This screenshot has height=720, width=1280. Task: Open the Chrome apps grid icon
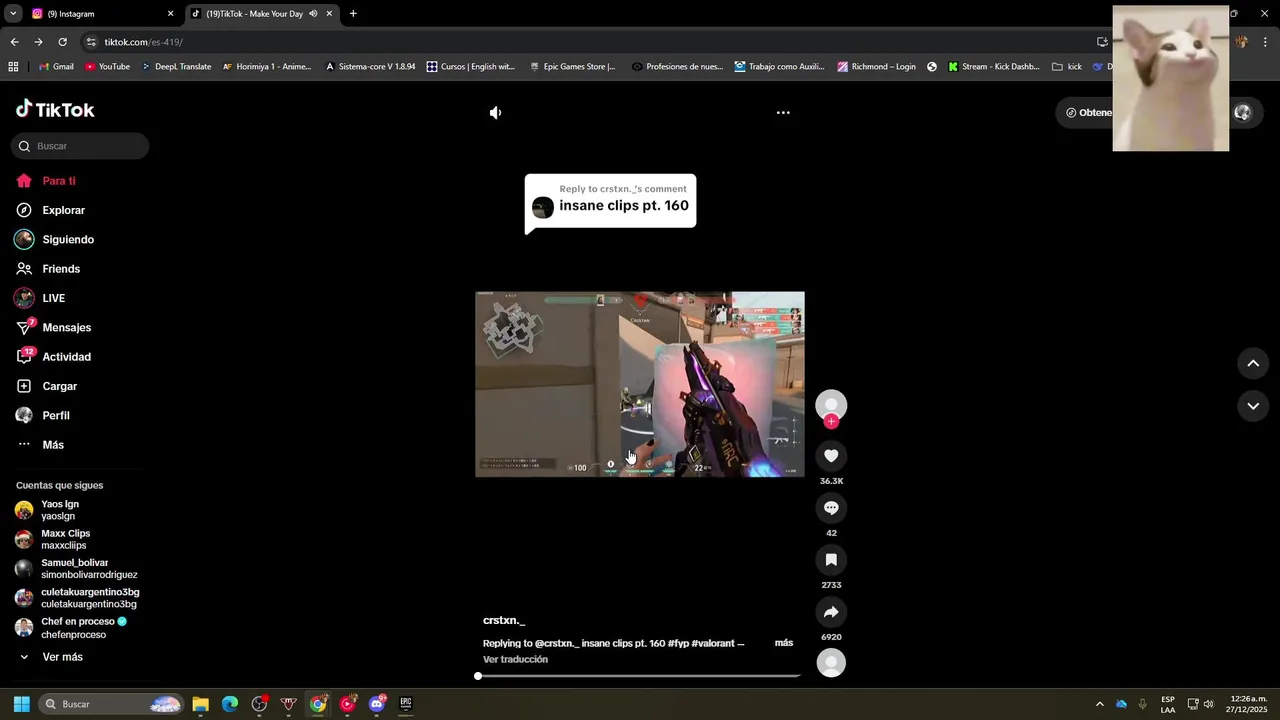13,67
